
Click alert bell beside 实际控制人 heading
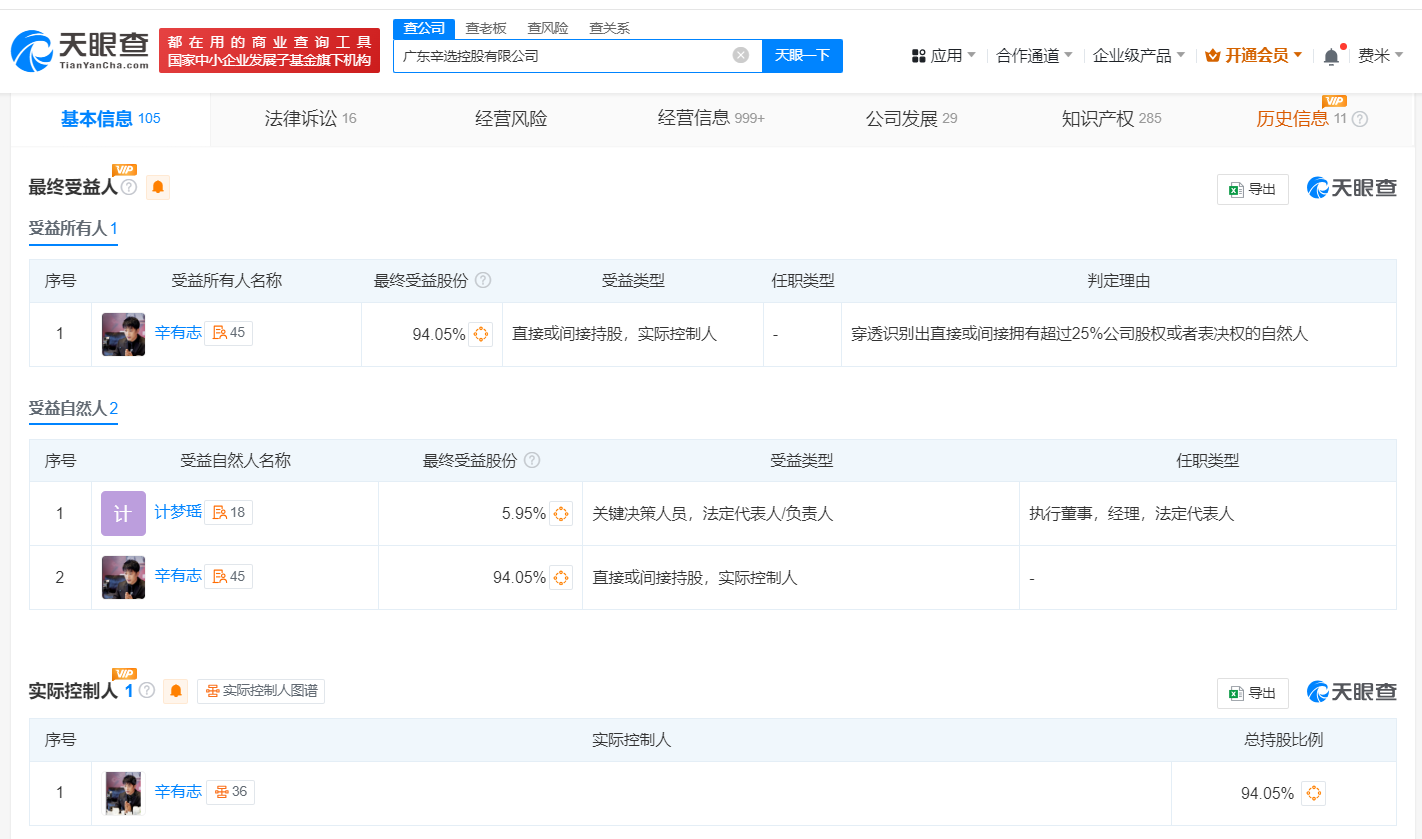[x=176, y=691]
